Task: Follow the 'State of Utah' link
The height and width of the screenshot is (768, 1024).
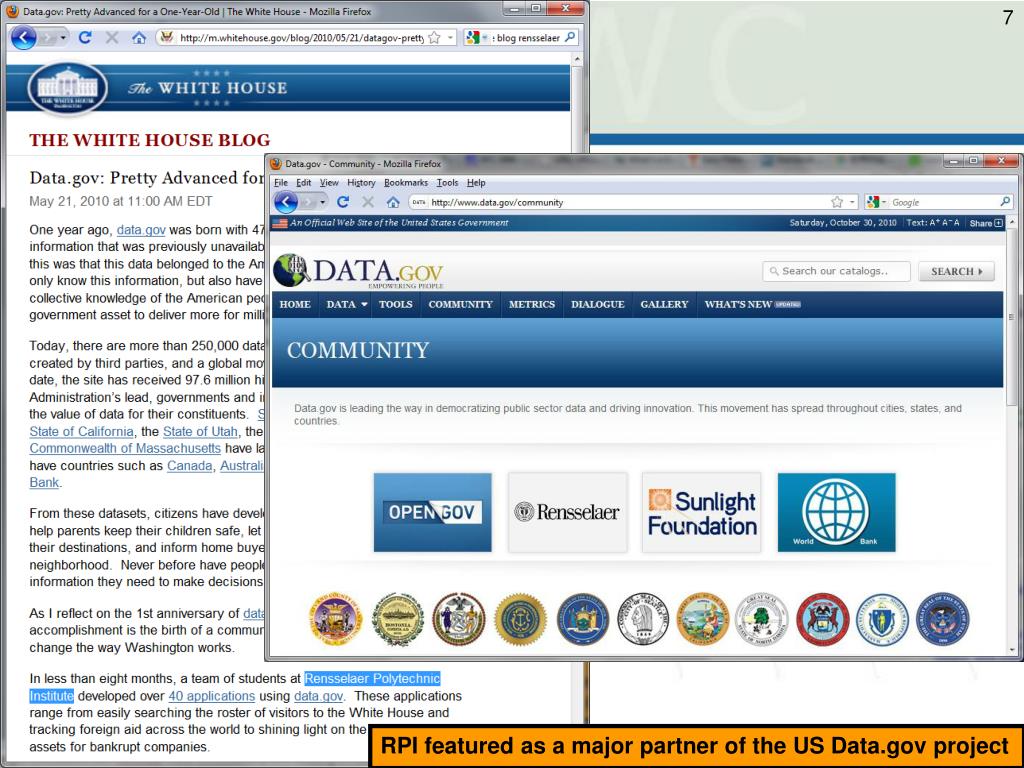Action: click(200, 432)
